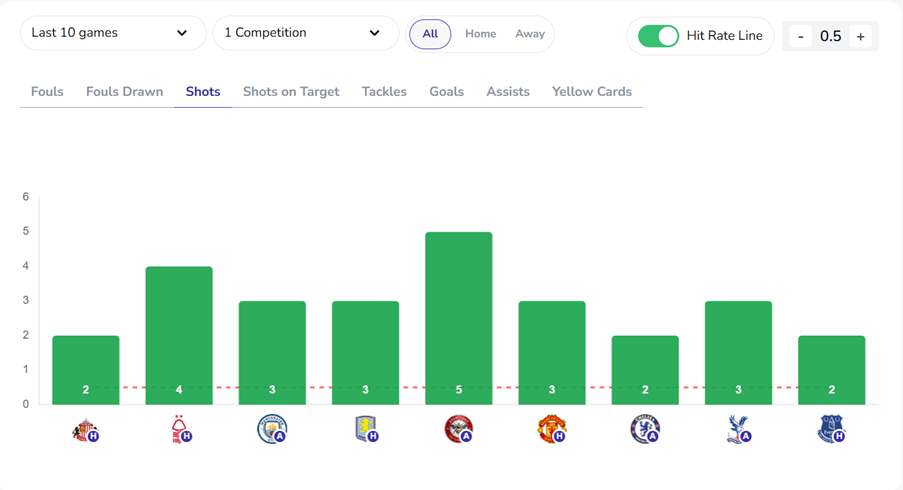Filter matches by Away only

530,34
